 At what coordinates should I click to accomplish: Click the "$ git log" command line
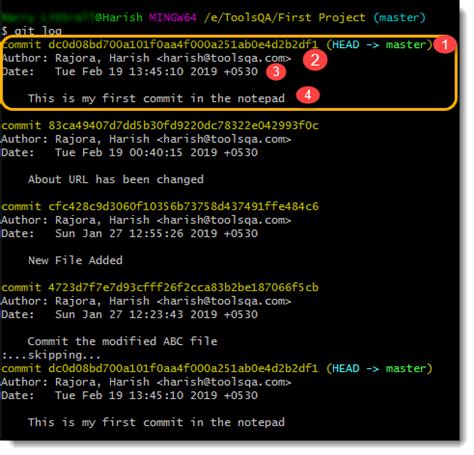point(31,31)
